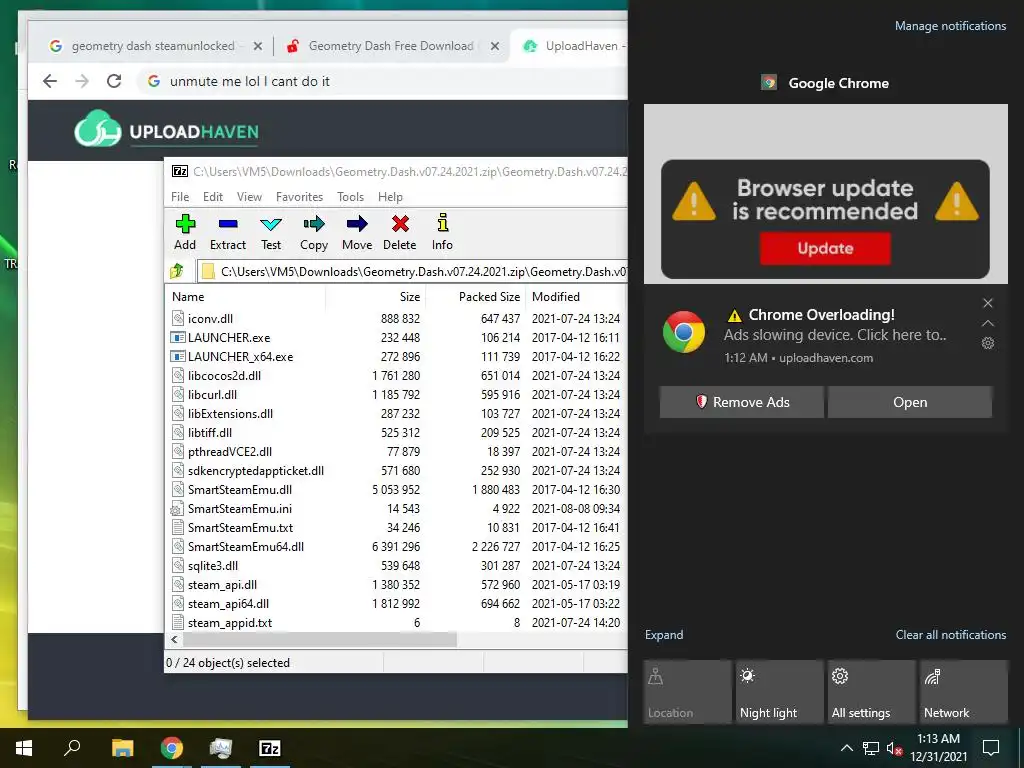The height and width of the screenshot is (768, 1024).
Task: Open notification settings gear icon
Action: (987, 343)
